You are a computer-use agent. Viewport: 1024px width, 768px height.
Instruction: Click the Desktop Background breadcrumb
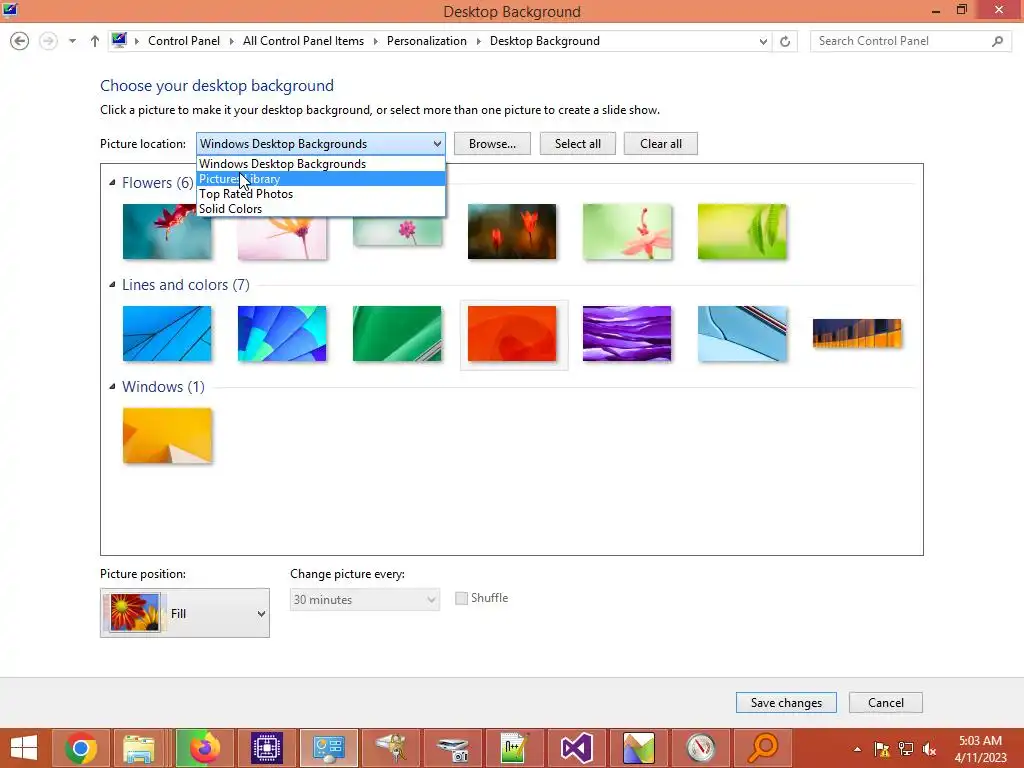click(x=545, y=40)
